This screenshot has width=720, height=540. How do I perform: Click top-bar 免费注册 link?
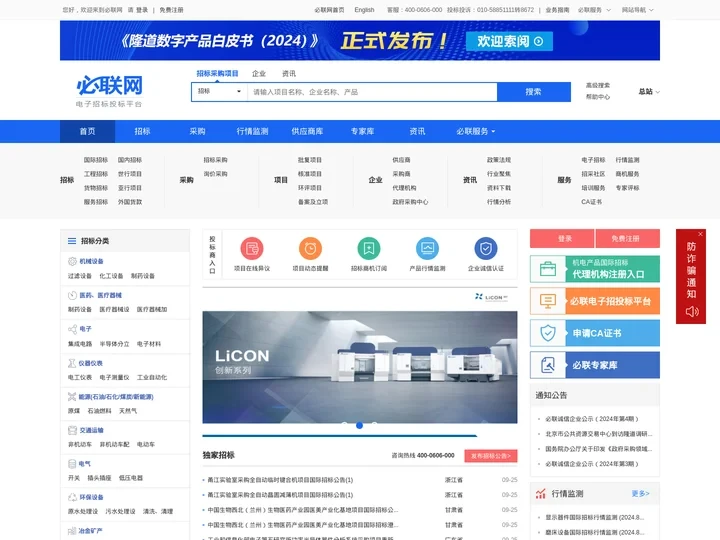171,10
